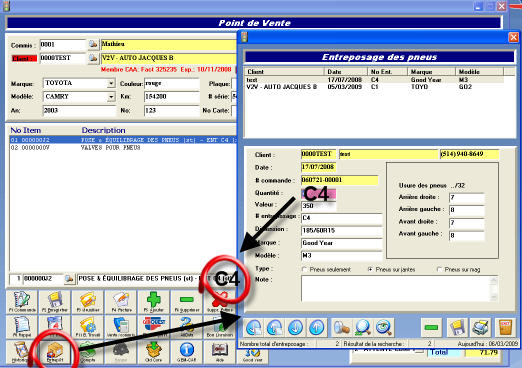The height and width of the screenshot is (368, 522).
Task: Click the storage Marque field Good Year
Action: point(342,243)
